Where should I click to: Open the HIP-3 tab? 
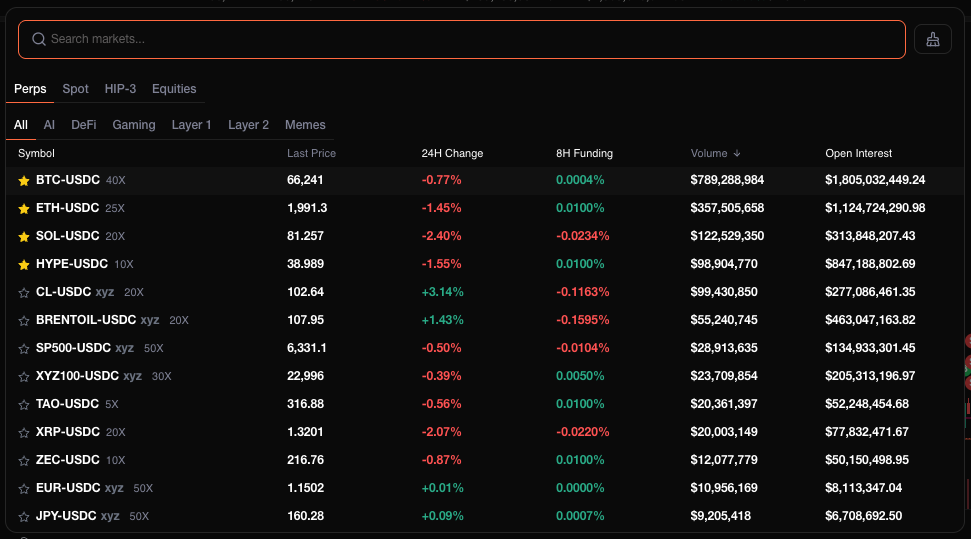pos(120,89)
